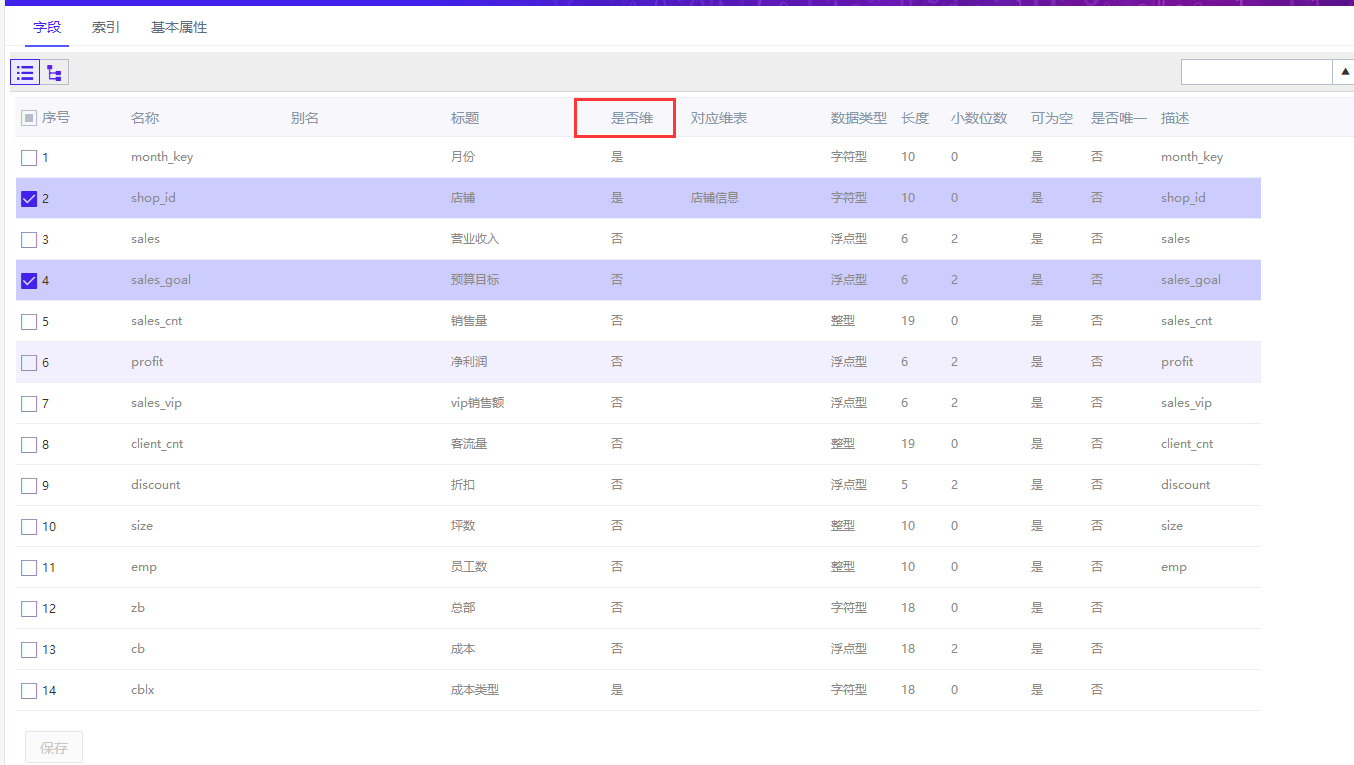Uncheck the checkbox for sales_goal row
The image size is (1354, 765).
tap(28, 280)
